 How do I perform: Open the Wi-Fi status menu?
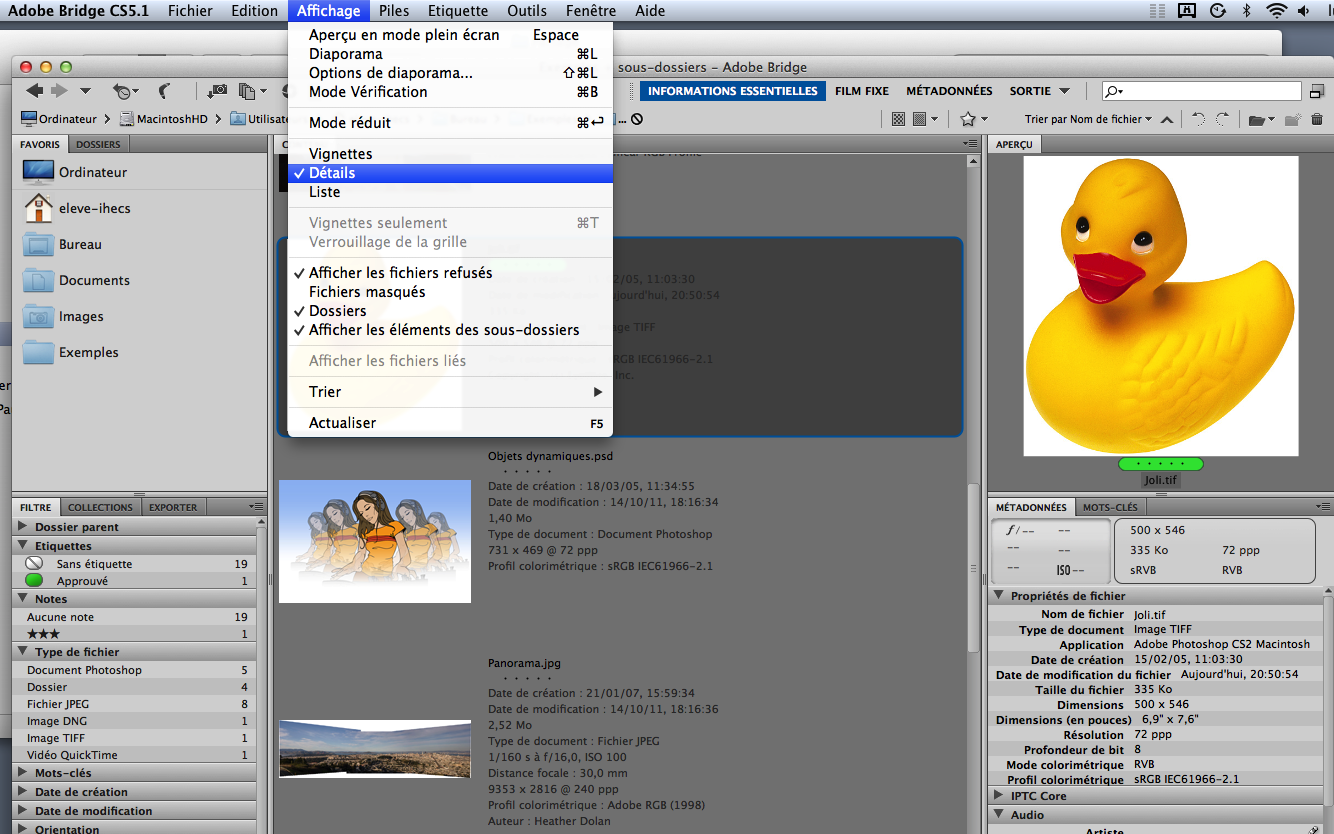pos(1276,11)
